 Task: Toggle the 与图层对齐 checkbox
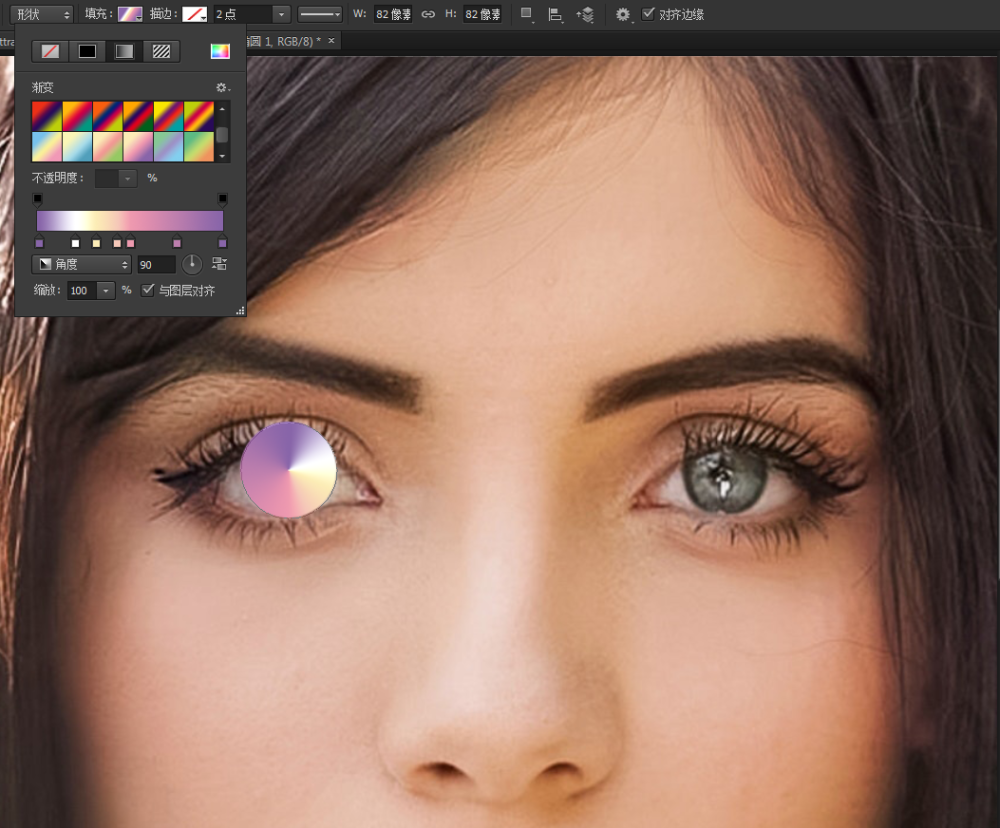(148, 290)
